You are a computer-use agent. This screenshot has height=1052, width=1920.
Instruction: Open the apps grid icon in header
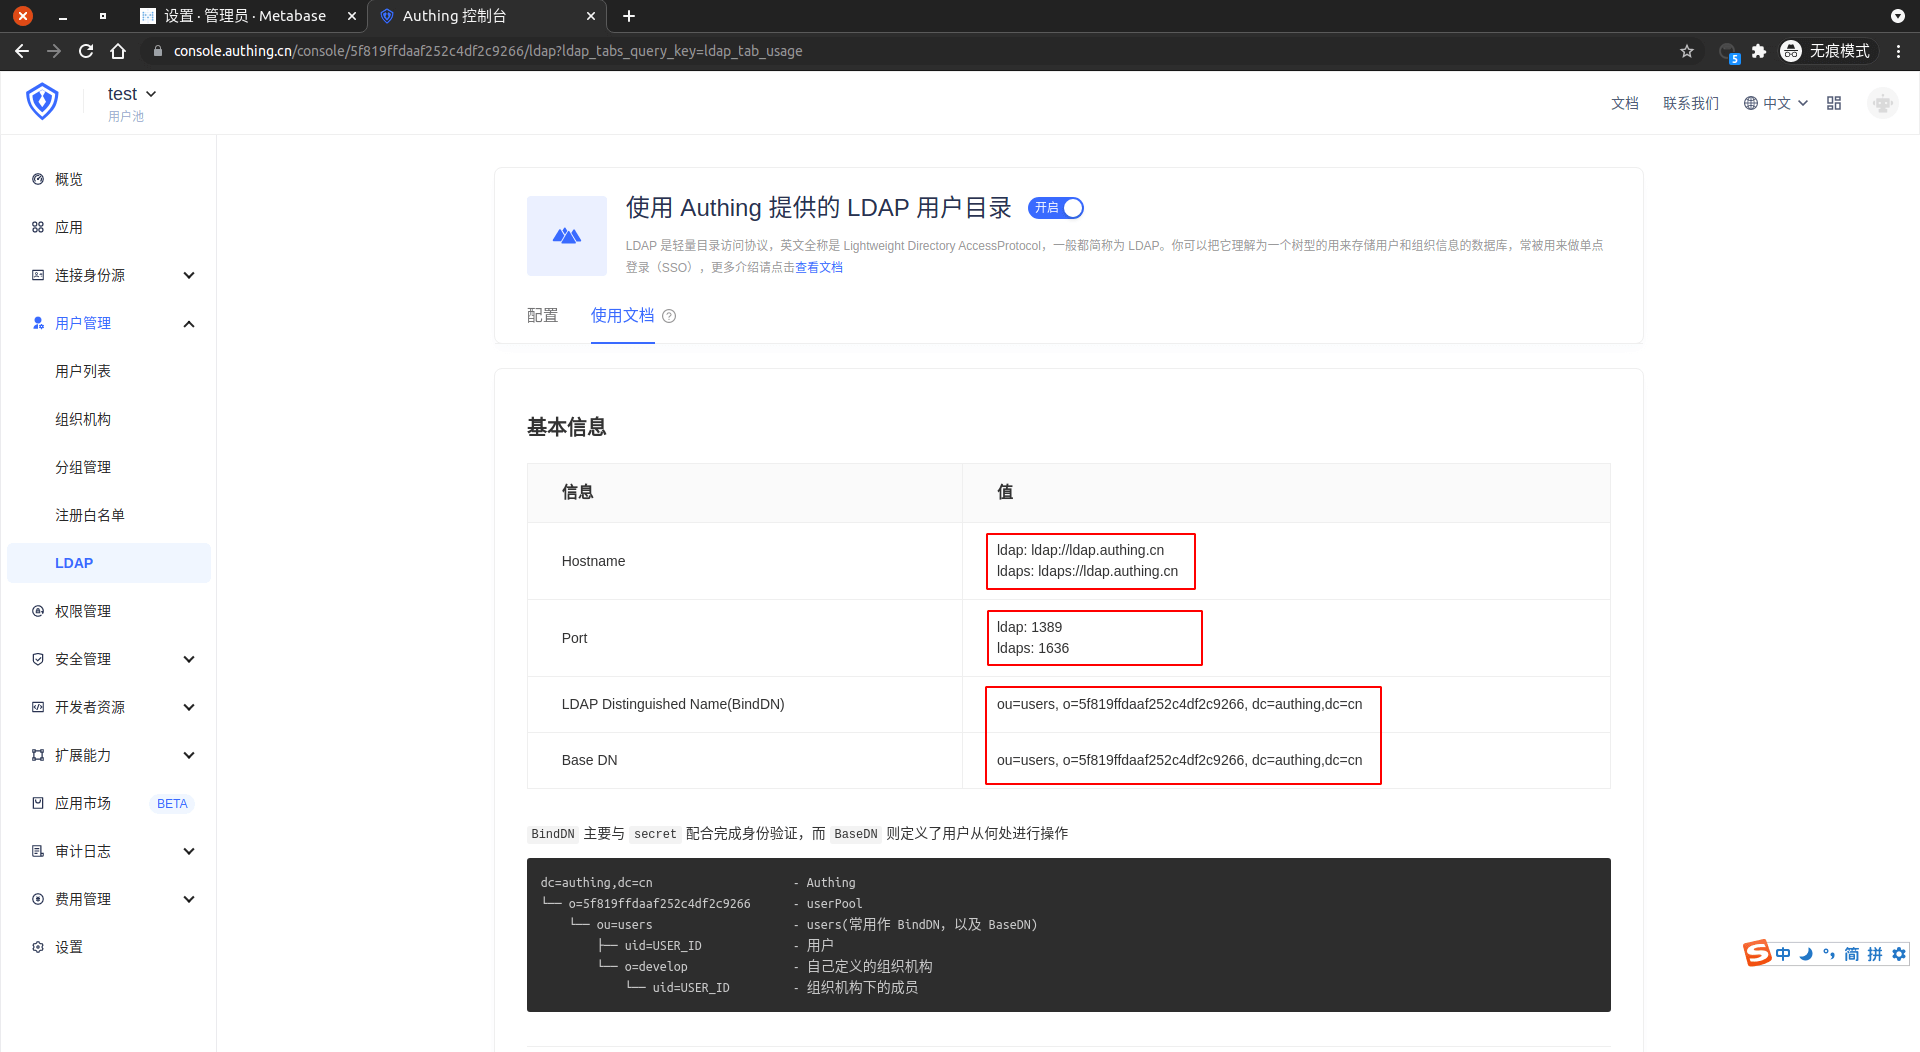coord(1834,103)
